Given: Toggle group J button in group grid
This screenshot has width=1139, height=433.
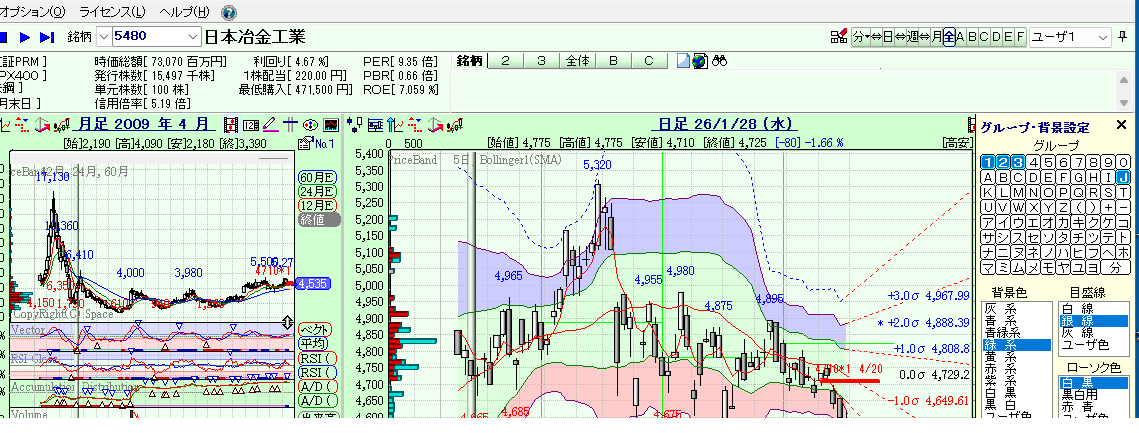Looking at the screenshot, I should [x=1123, y=177].
